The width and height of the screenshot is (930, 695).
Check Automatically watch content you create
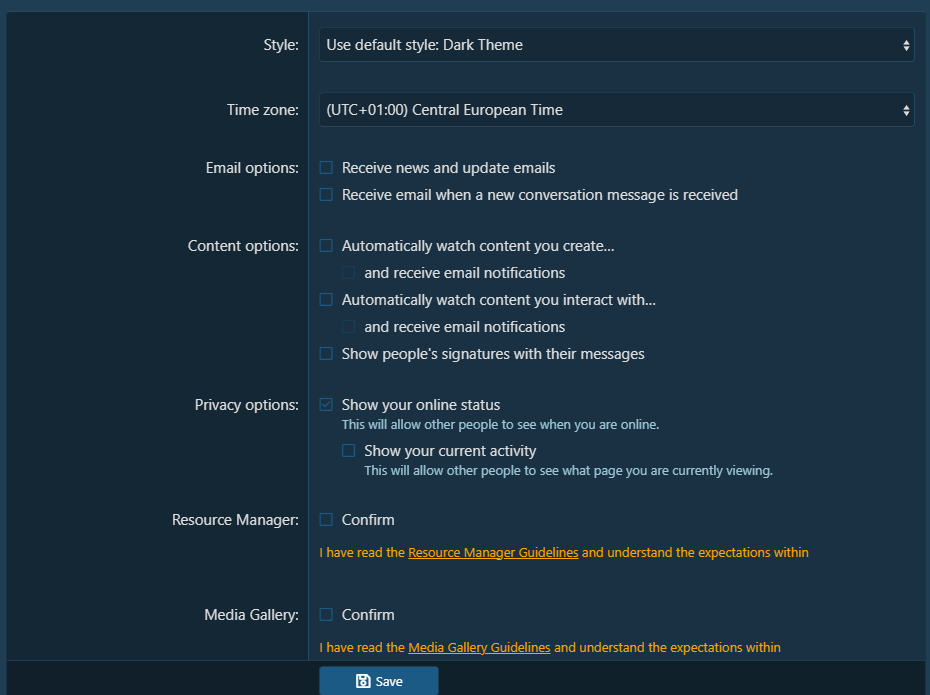click(x=326, y=246)
